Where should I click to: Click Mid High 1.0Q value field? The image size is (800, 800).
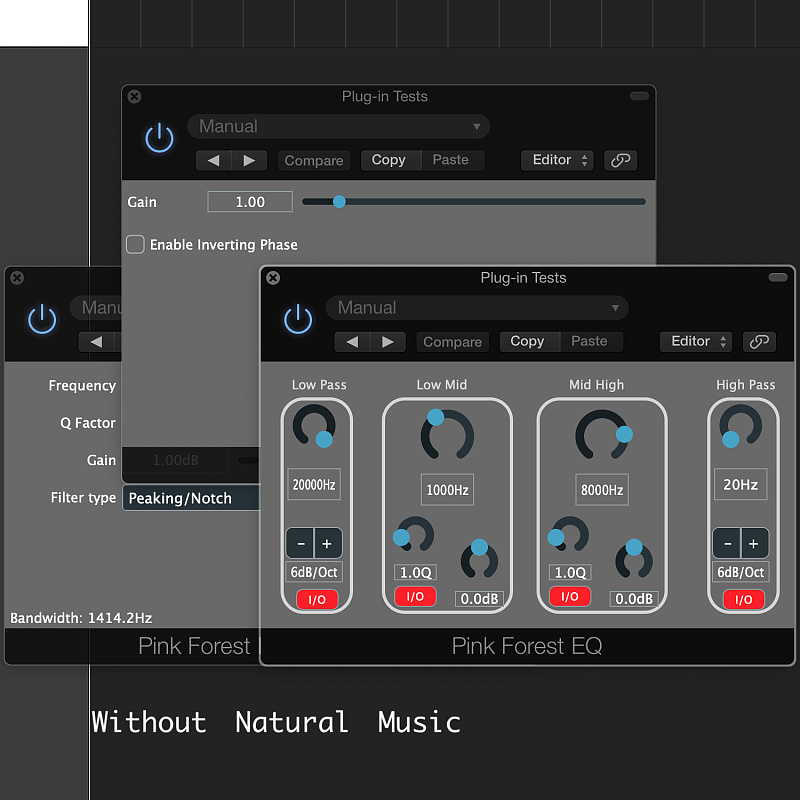coord(570,572)
